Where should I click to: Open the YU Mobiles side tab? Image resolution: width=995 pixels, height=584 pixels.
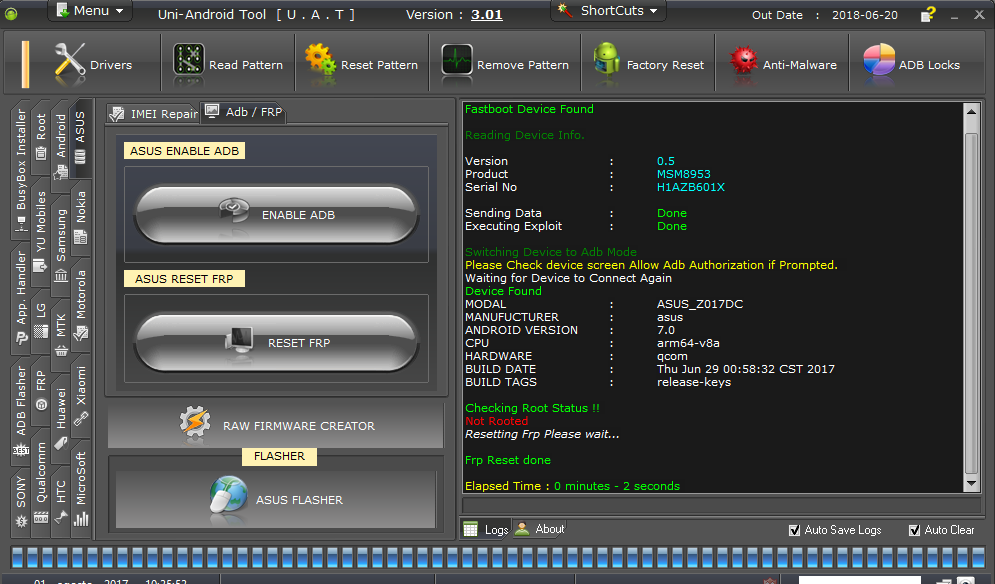click(41, 231)
